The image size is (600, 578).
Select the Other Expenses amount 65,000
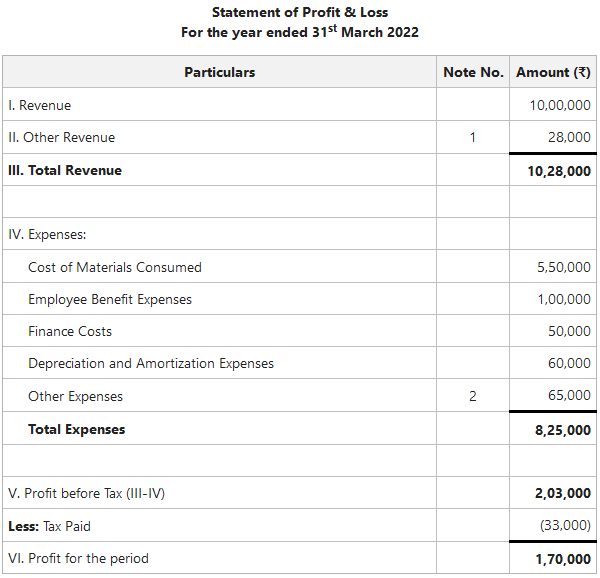click(x=569, y=396)
